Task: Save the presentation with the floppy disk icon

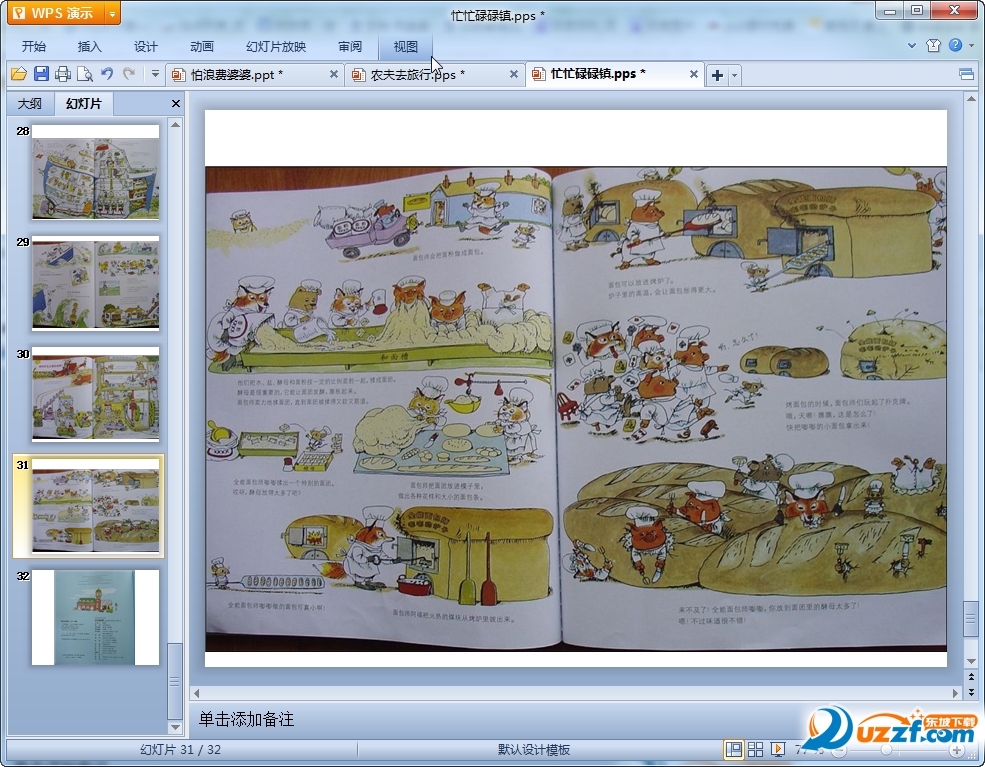Action: pos(41,74)
